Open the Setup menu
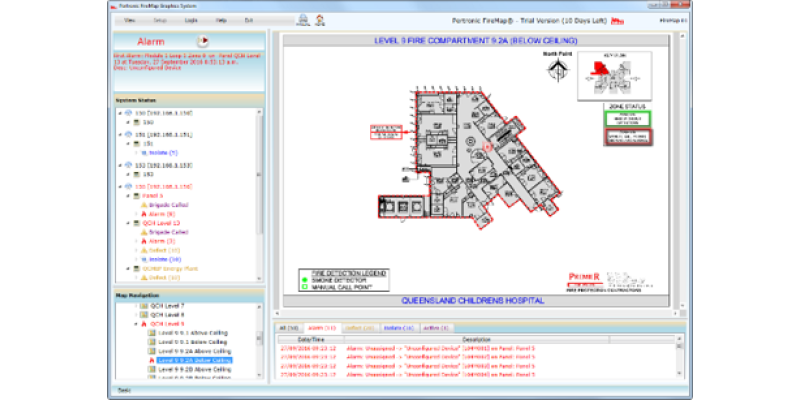Screen dimensions: 800x400 160,20
